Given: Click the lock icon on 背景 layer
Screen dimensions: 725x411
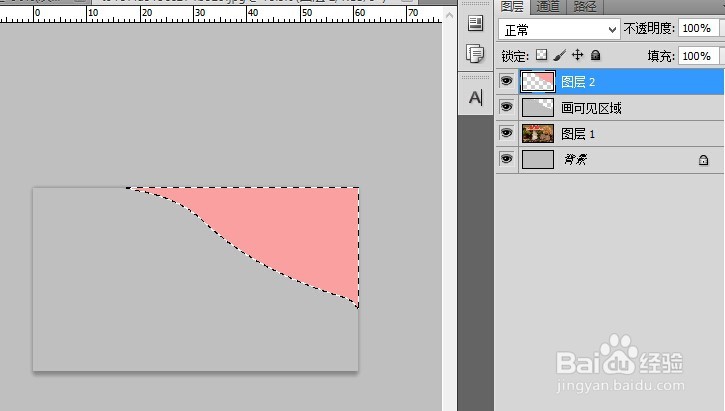Looking at the screenshot, I should click(703, 160).
